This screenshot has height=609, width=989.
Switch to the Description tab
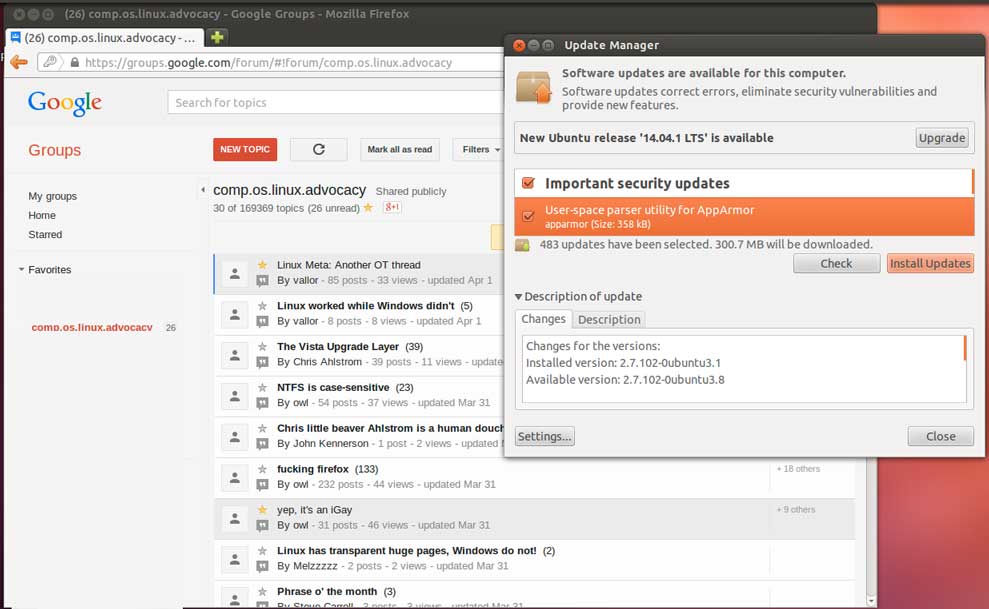pos(608,319)
